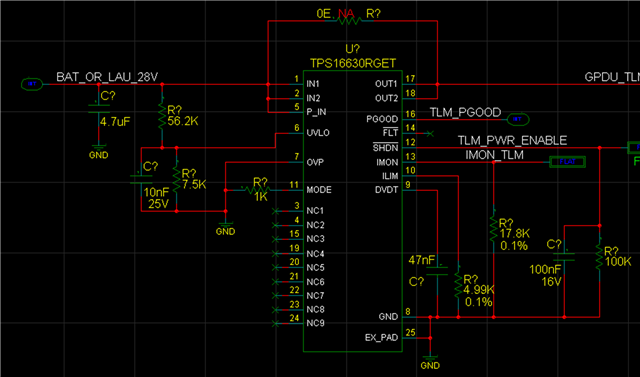Viewport: 640px width, 377px height.
Task: Select the 4.7uF capacitor symbol
Action: (x=98, y=109)
